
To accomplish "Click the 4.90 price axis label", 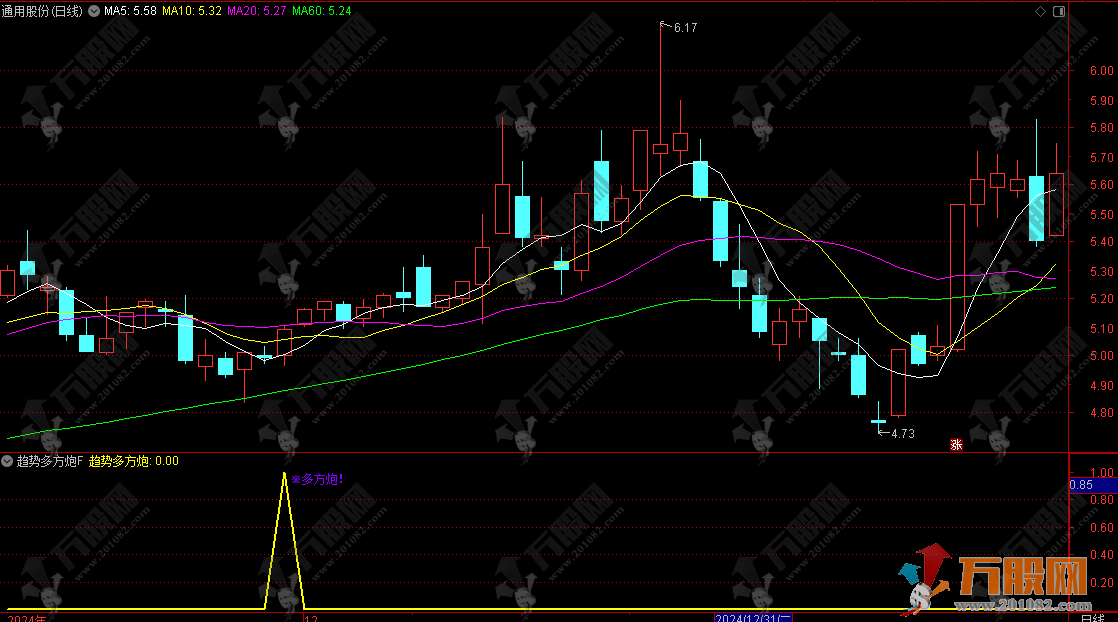I will coord(1102,386).
